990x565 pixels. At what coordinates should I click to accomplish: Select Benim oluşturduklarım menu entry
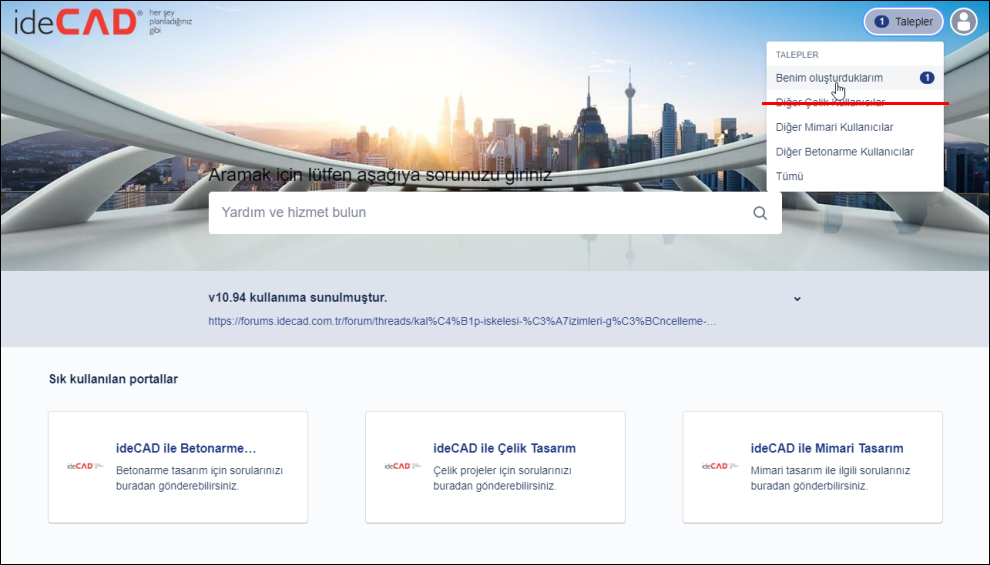click(x=855, y=78)
